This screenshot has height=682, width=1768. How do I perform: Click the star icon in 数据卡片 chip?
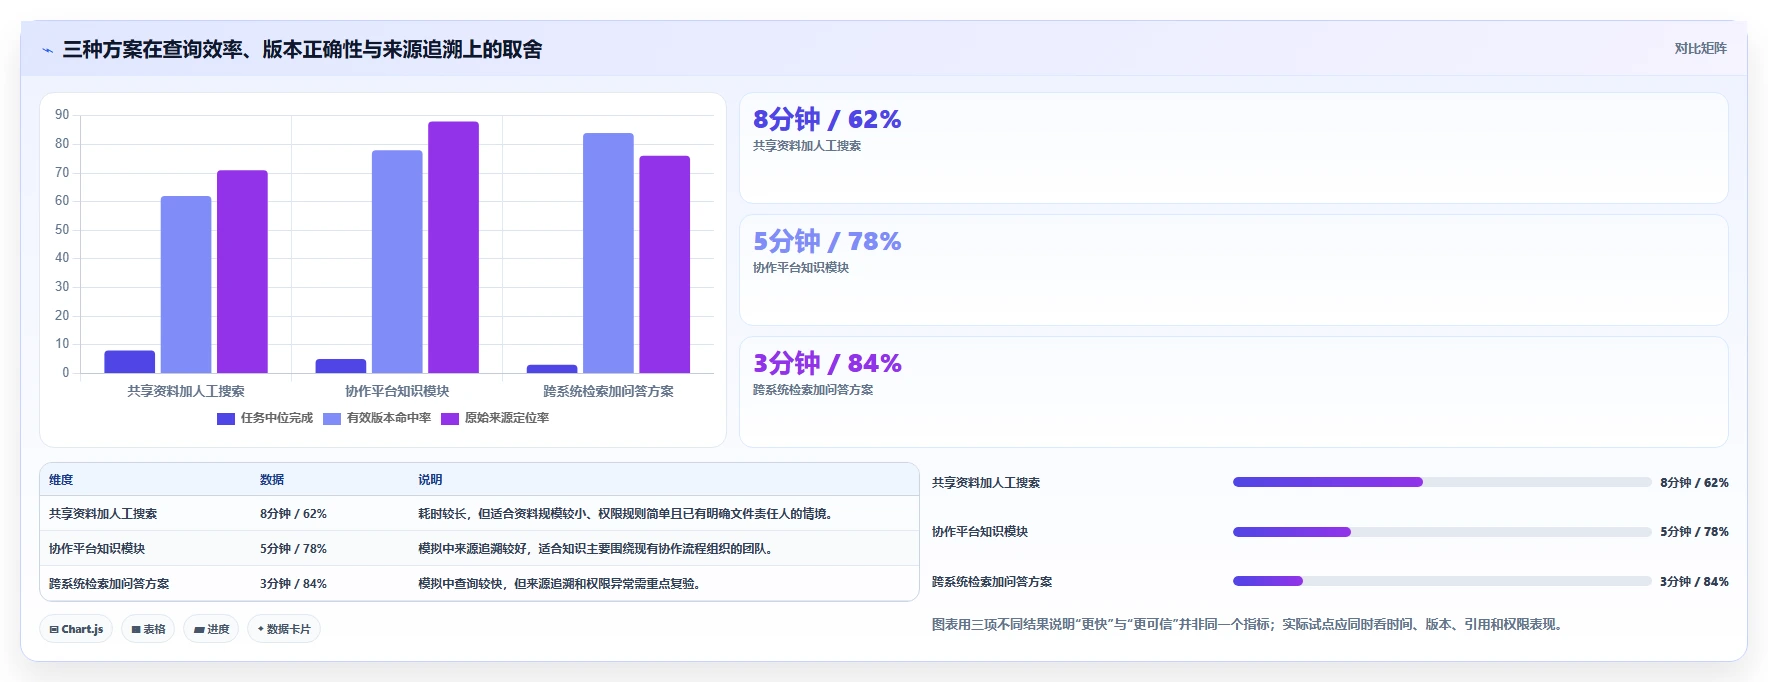(x=261, y=629)
